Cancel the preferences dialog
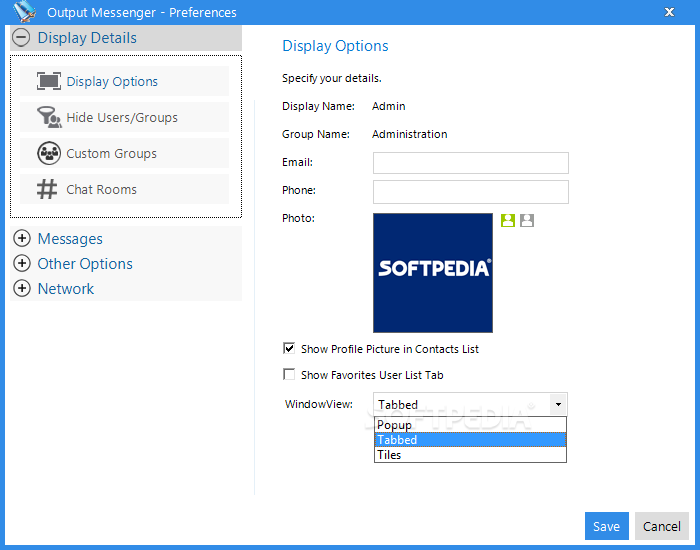700x550 pixels. tap(662, 526)
